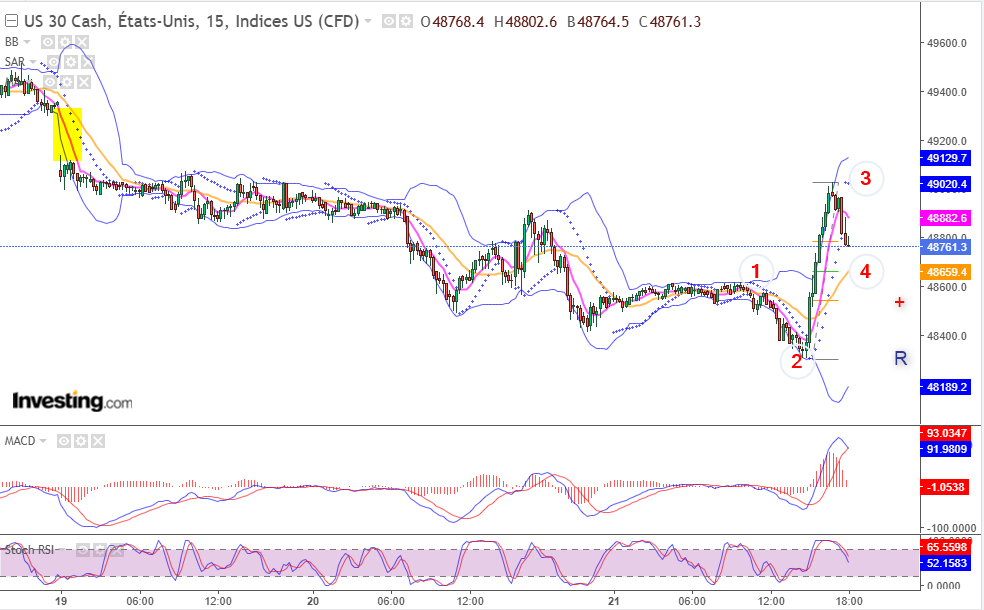Hide the MACD indicator with its eye icon

64,441
